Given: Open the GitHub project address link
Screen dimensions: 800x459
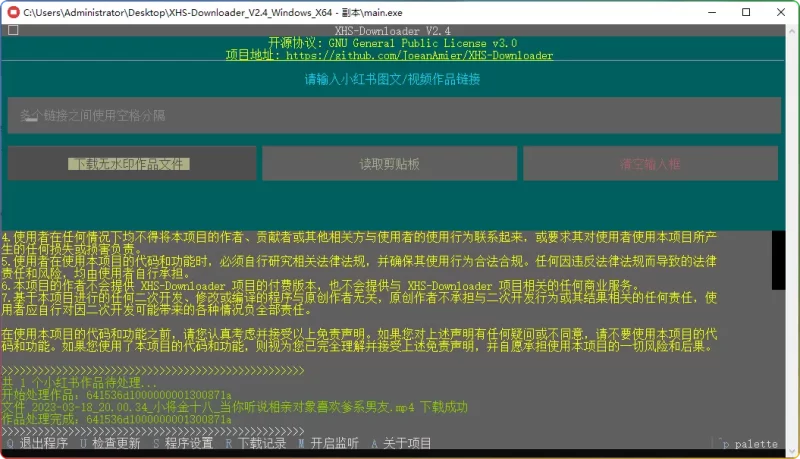Looking at the screenshot, I should [x=389, y=55].
